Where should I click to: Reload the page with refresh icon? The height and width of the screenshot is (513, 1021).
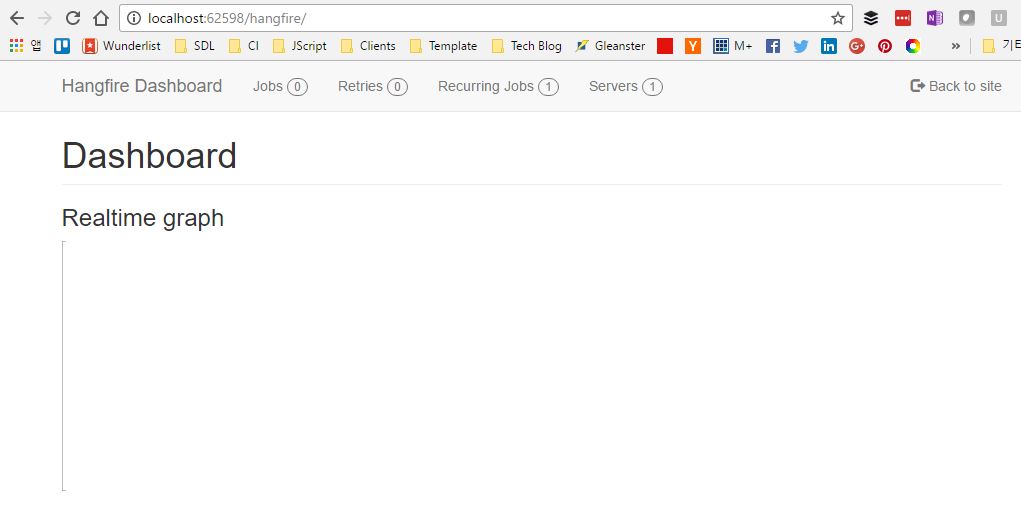(73, 18)
